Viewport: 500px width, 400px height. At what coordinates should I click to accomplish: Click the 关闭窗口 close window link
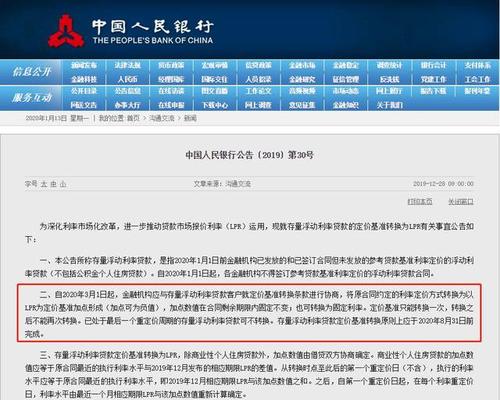click(x=461, y=201)
